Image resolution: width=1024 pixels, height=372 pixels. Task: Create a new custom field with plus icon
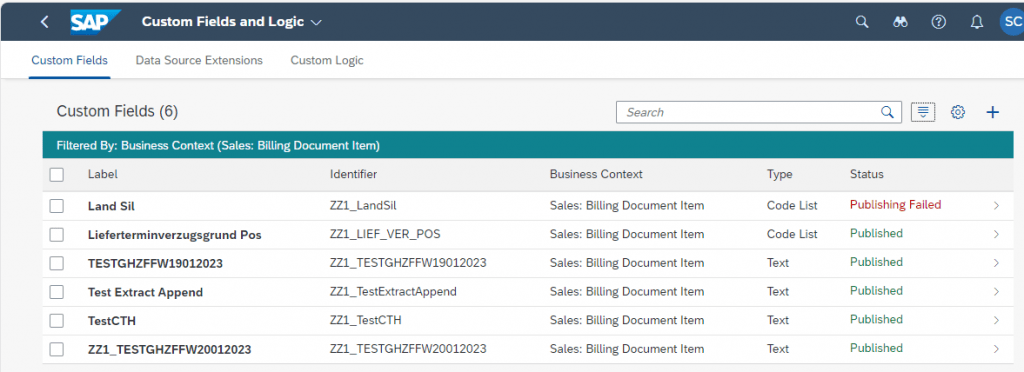[x=992, y=112]
